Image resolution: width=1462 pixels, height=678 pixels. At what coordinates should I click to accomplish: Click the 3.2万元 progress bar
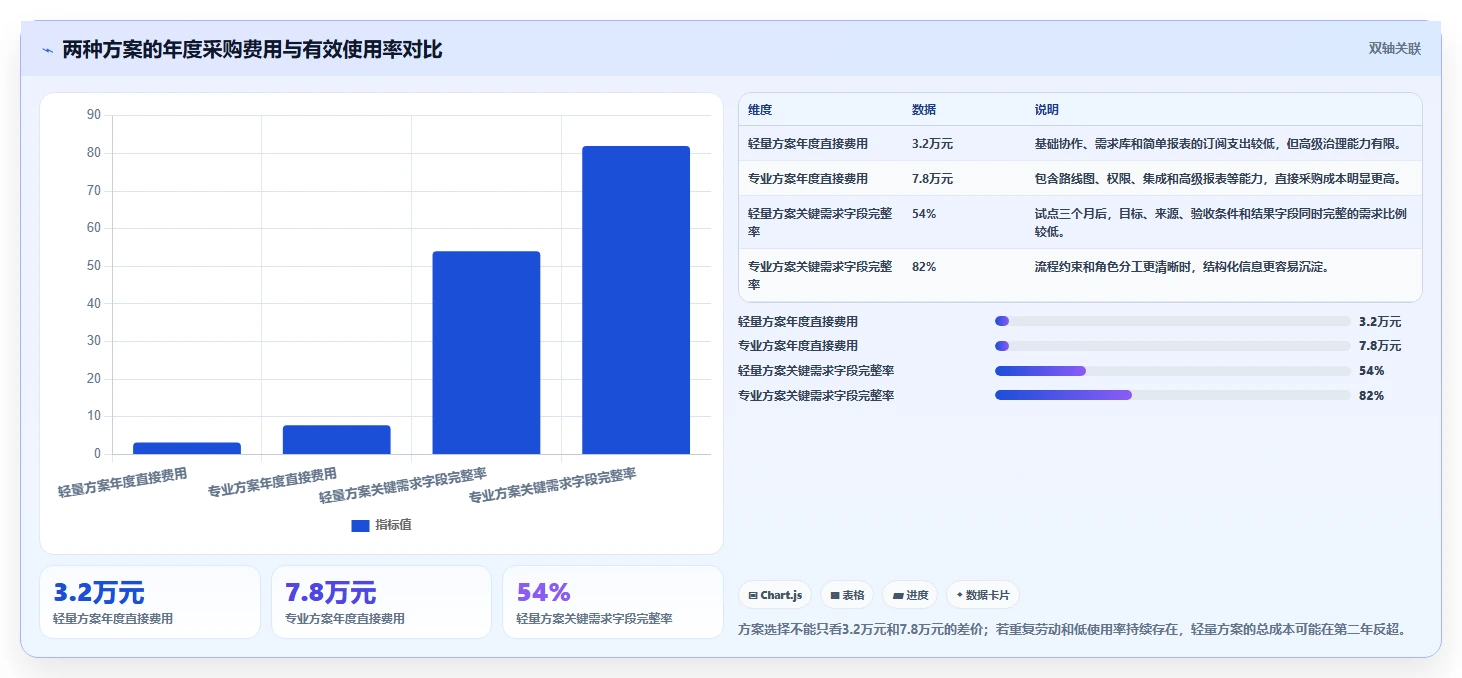pyautogui.click(x=1172, y=321)
